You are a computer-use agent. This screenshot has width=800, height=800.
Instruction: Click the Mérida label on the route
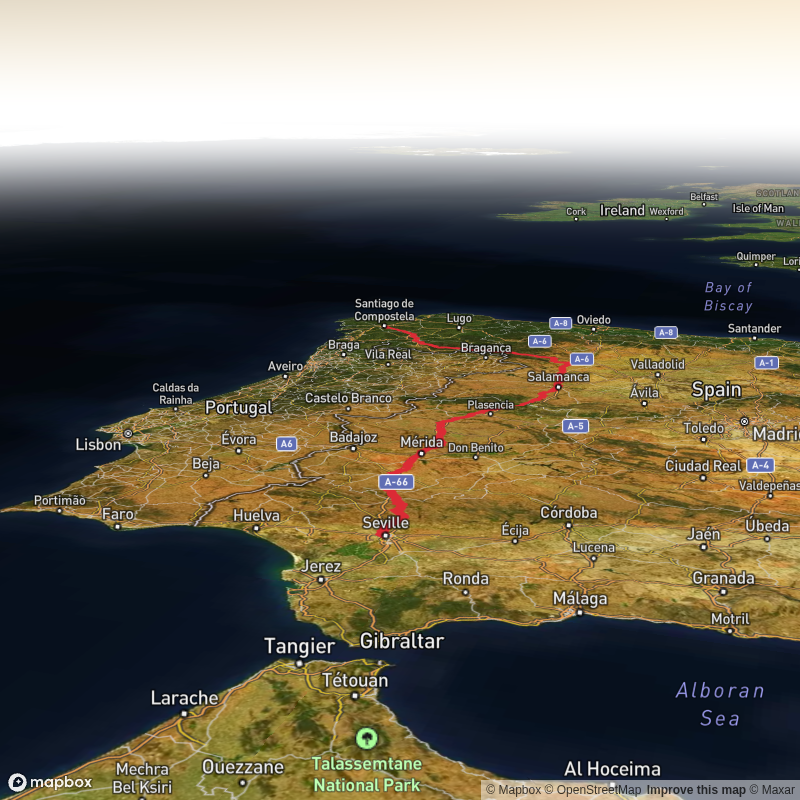[x=420, y=441]
